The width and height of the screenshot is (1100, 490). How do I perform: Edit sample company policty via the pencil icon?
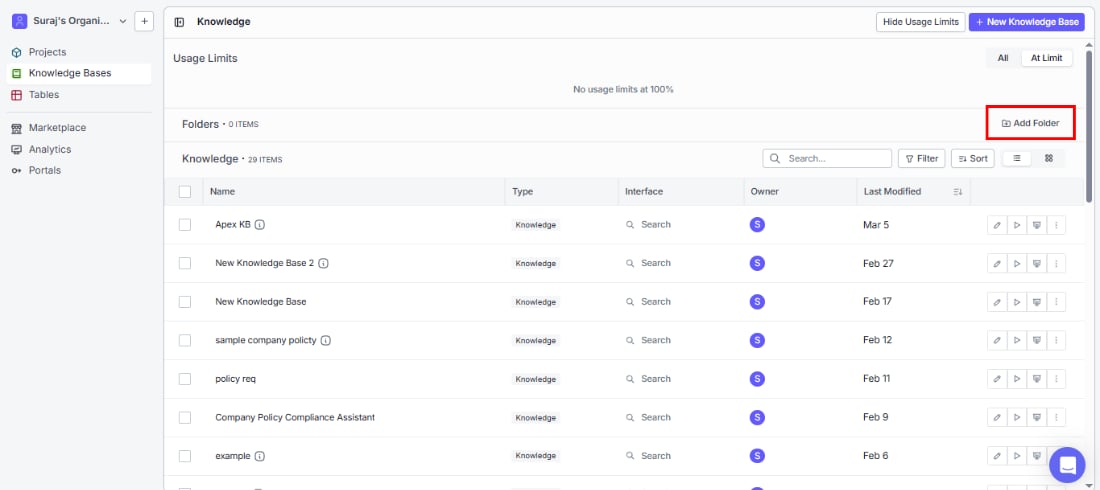(x=997, y=340)
